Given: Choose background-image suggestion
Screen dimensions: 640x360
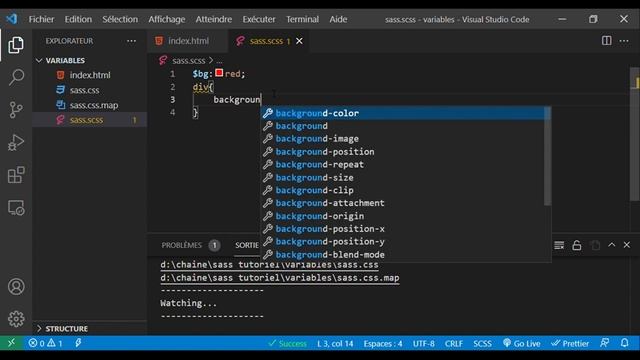Looking at the screenshot, I should pyautogui.click(x=403, y=139).
